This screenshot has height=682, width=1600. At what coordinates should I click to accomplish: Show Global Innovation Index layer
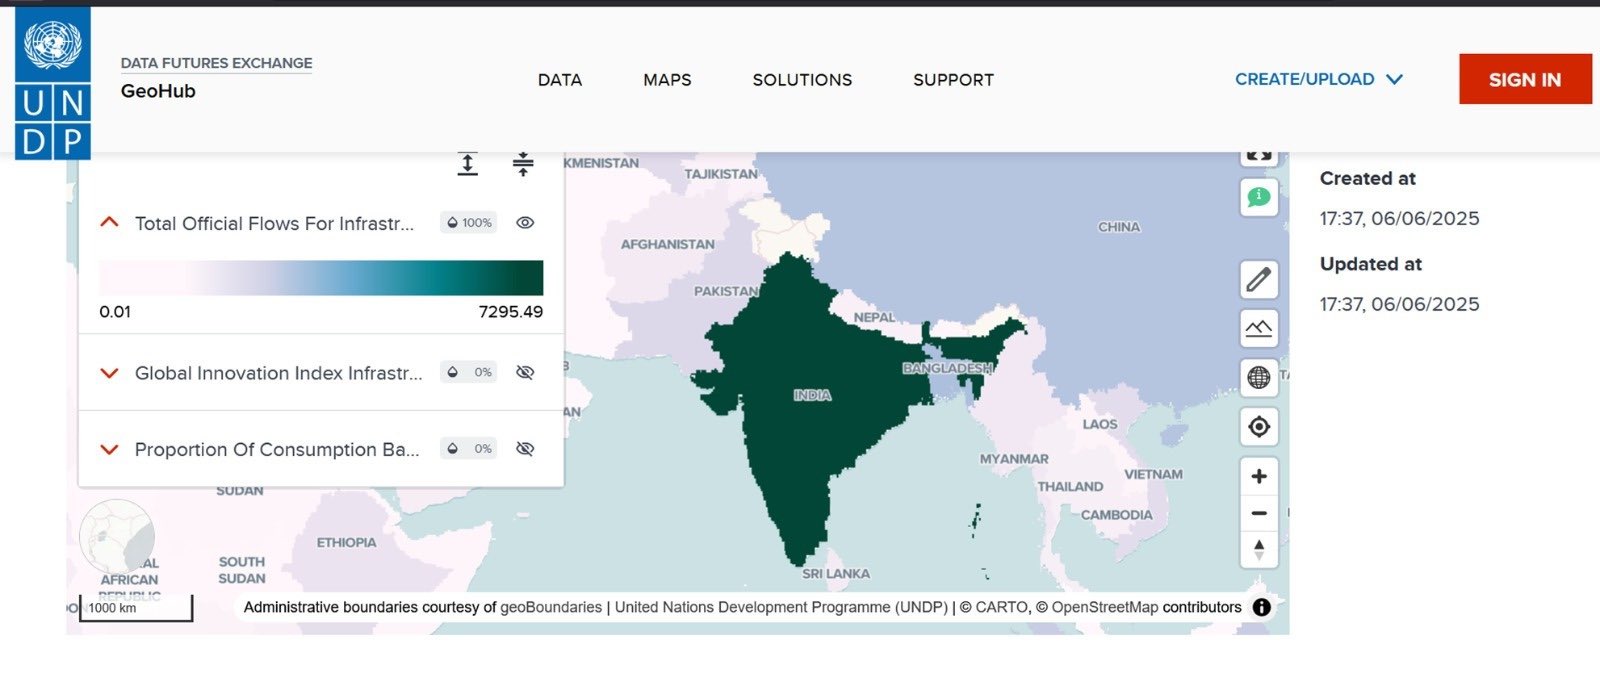[x=525, y=372]
